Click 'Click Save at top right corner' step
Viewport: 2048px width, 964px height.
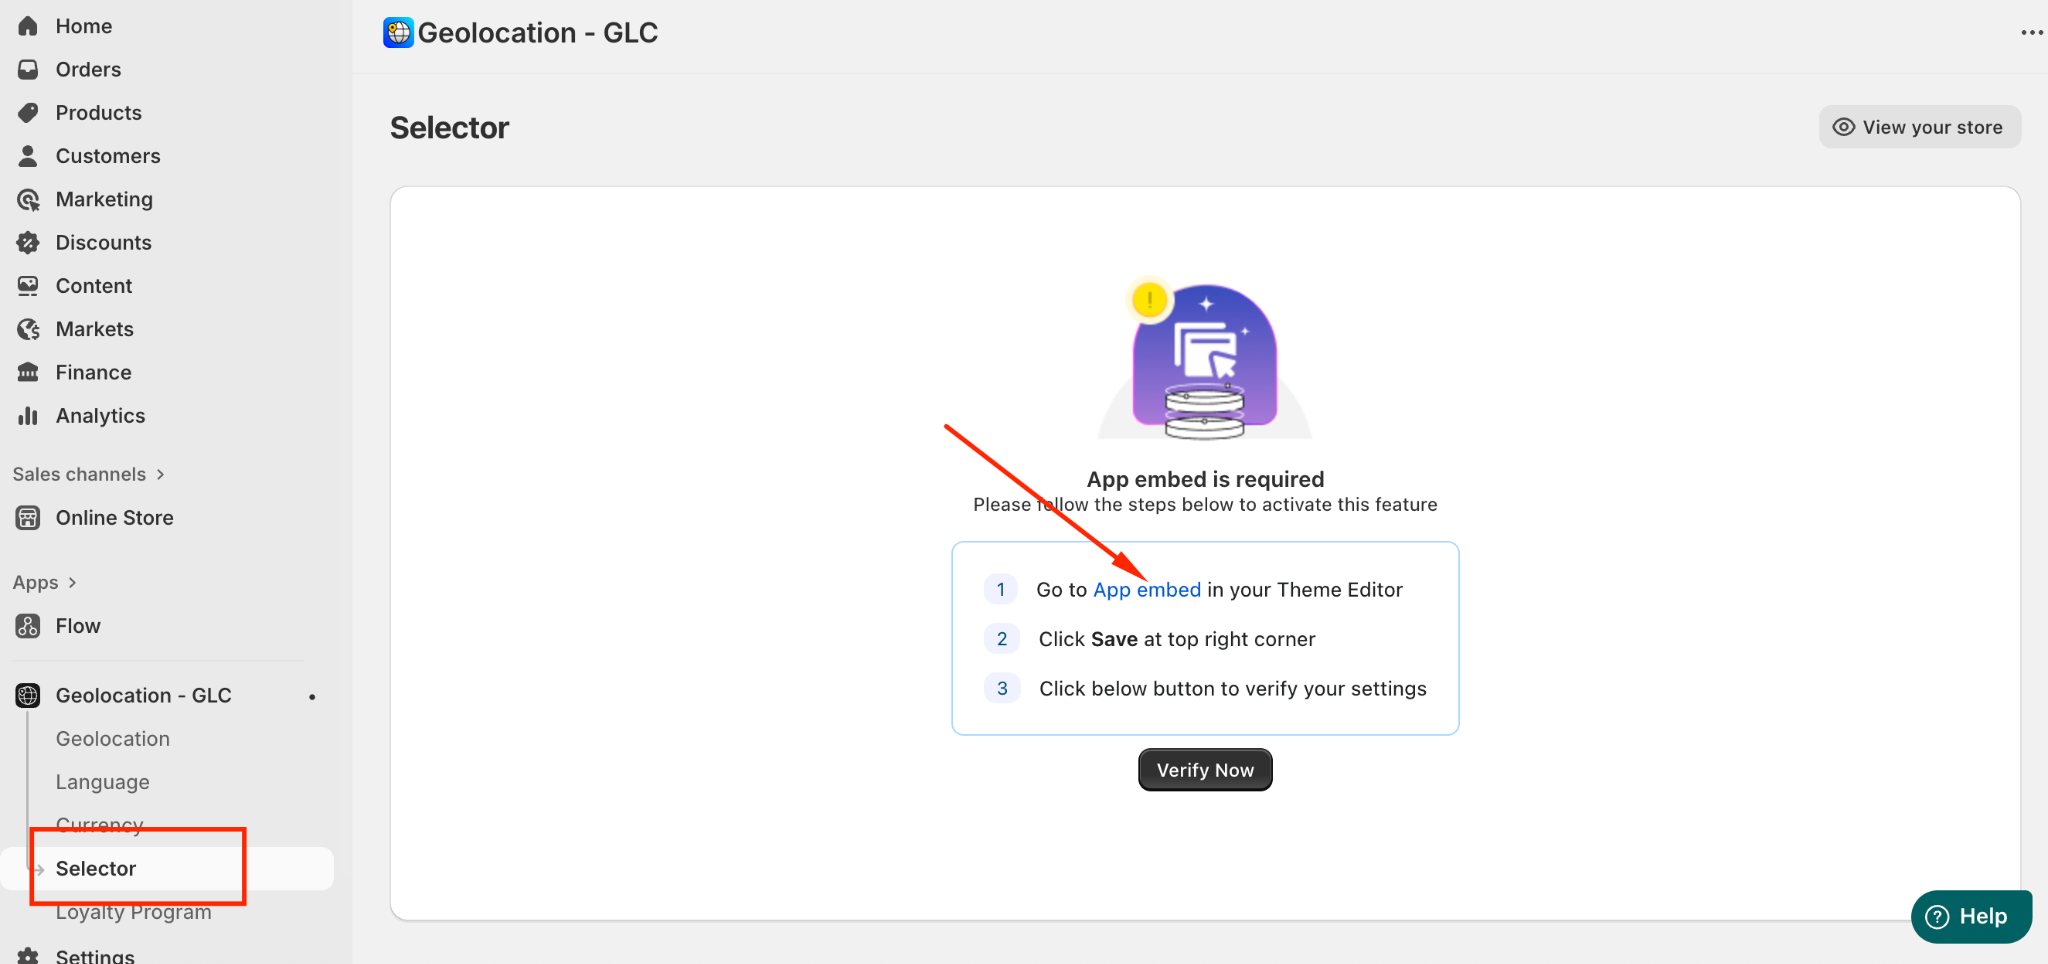[1177, 639]
